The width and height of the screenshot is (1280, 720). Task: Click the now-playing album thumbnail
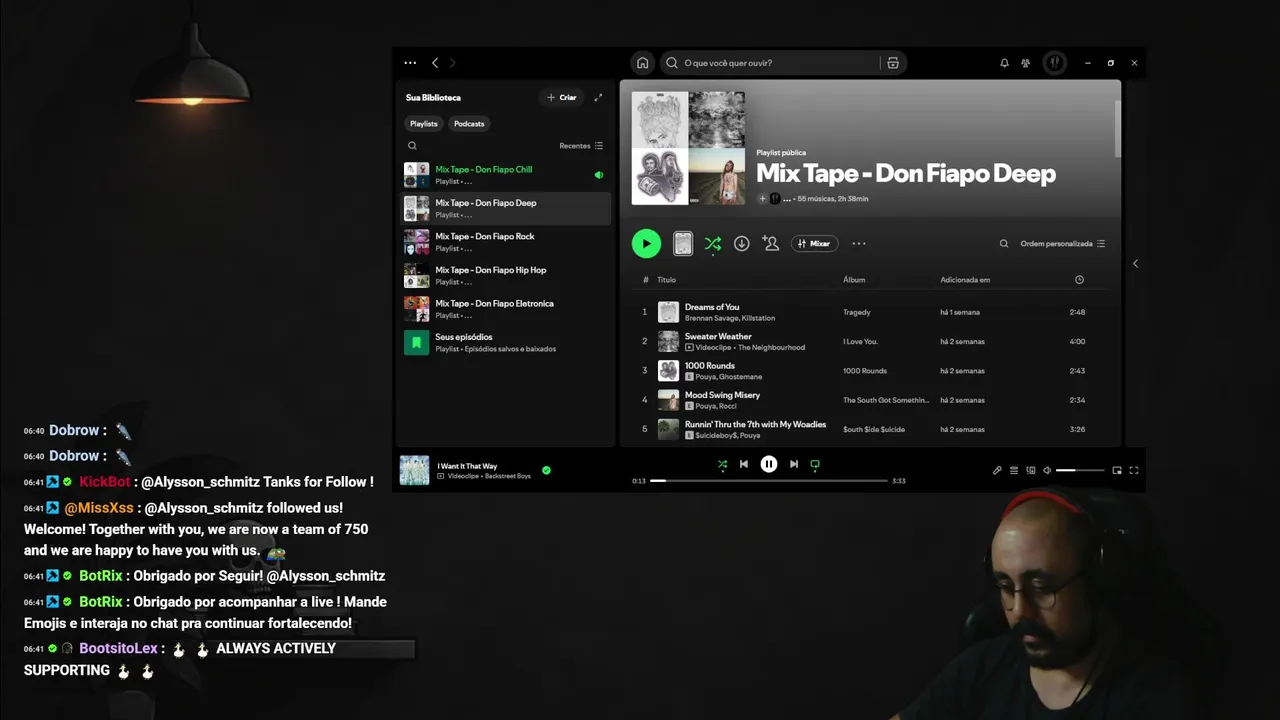(x=414, y=470)
